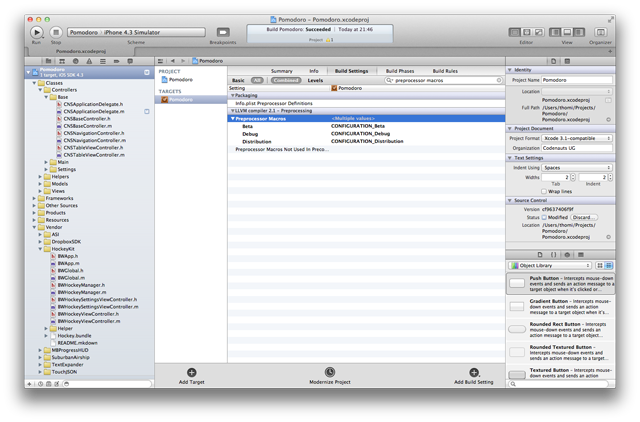Open the Issue navigator warning icon
Image resolution: width=640 pixels, height=422 pixels.
(89, 61)
